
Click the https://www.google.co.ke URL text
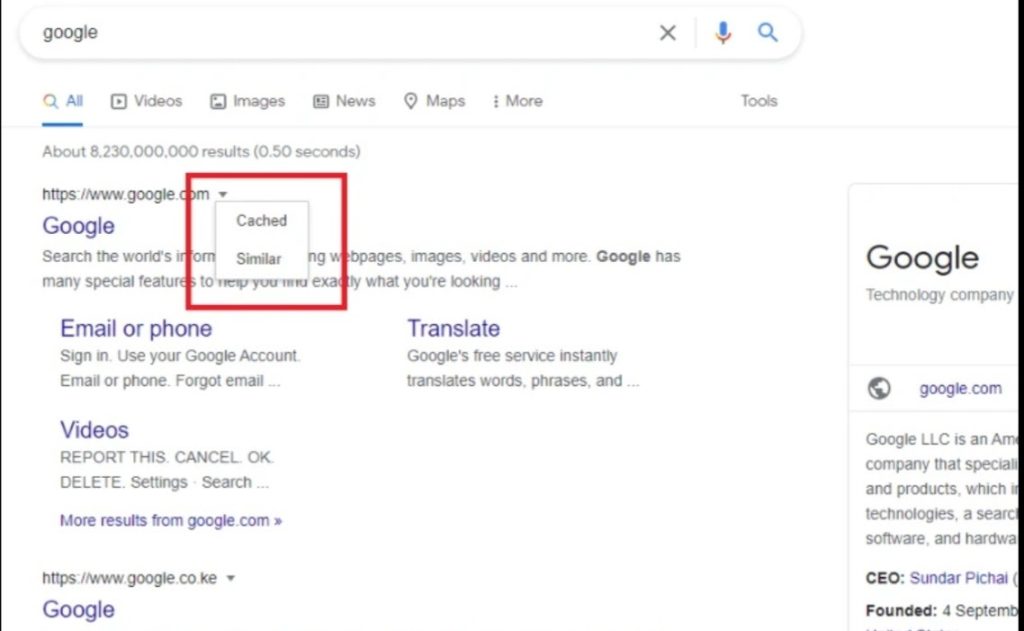[x=129, y=578]
